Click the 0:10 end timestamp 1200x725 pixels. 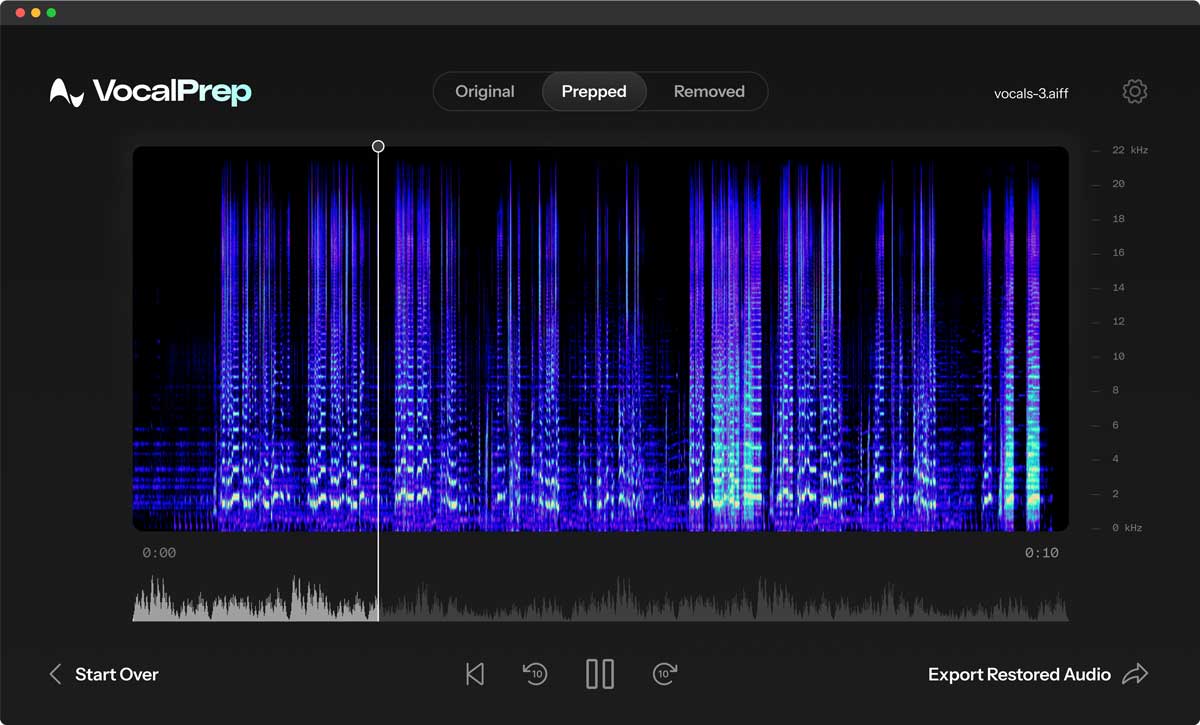1042,551
